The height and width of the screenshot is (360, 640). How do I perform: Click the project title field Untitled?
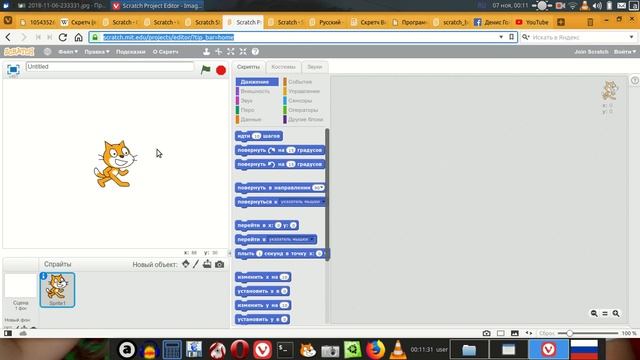coord(110,67)
